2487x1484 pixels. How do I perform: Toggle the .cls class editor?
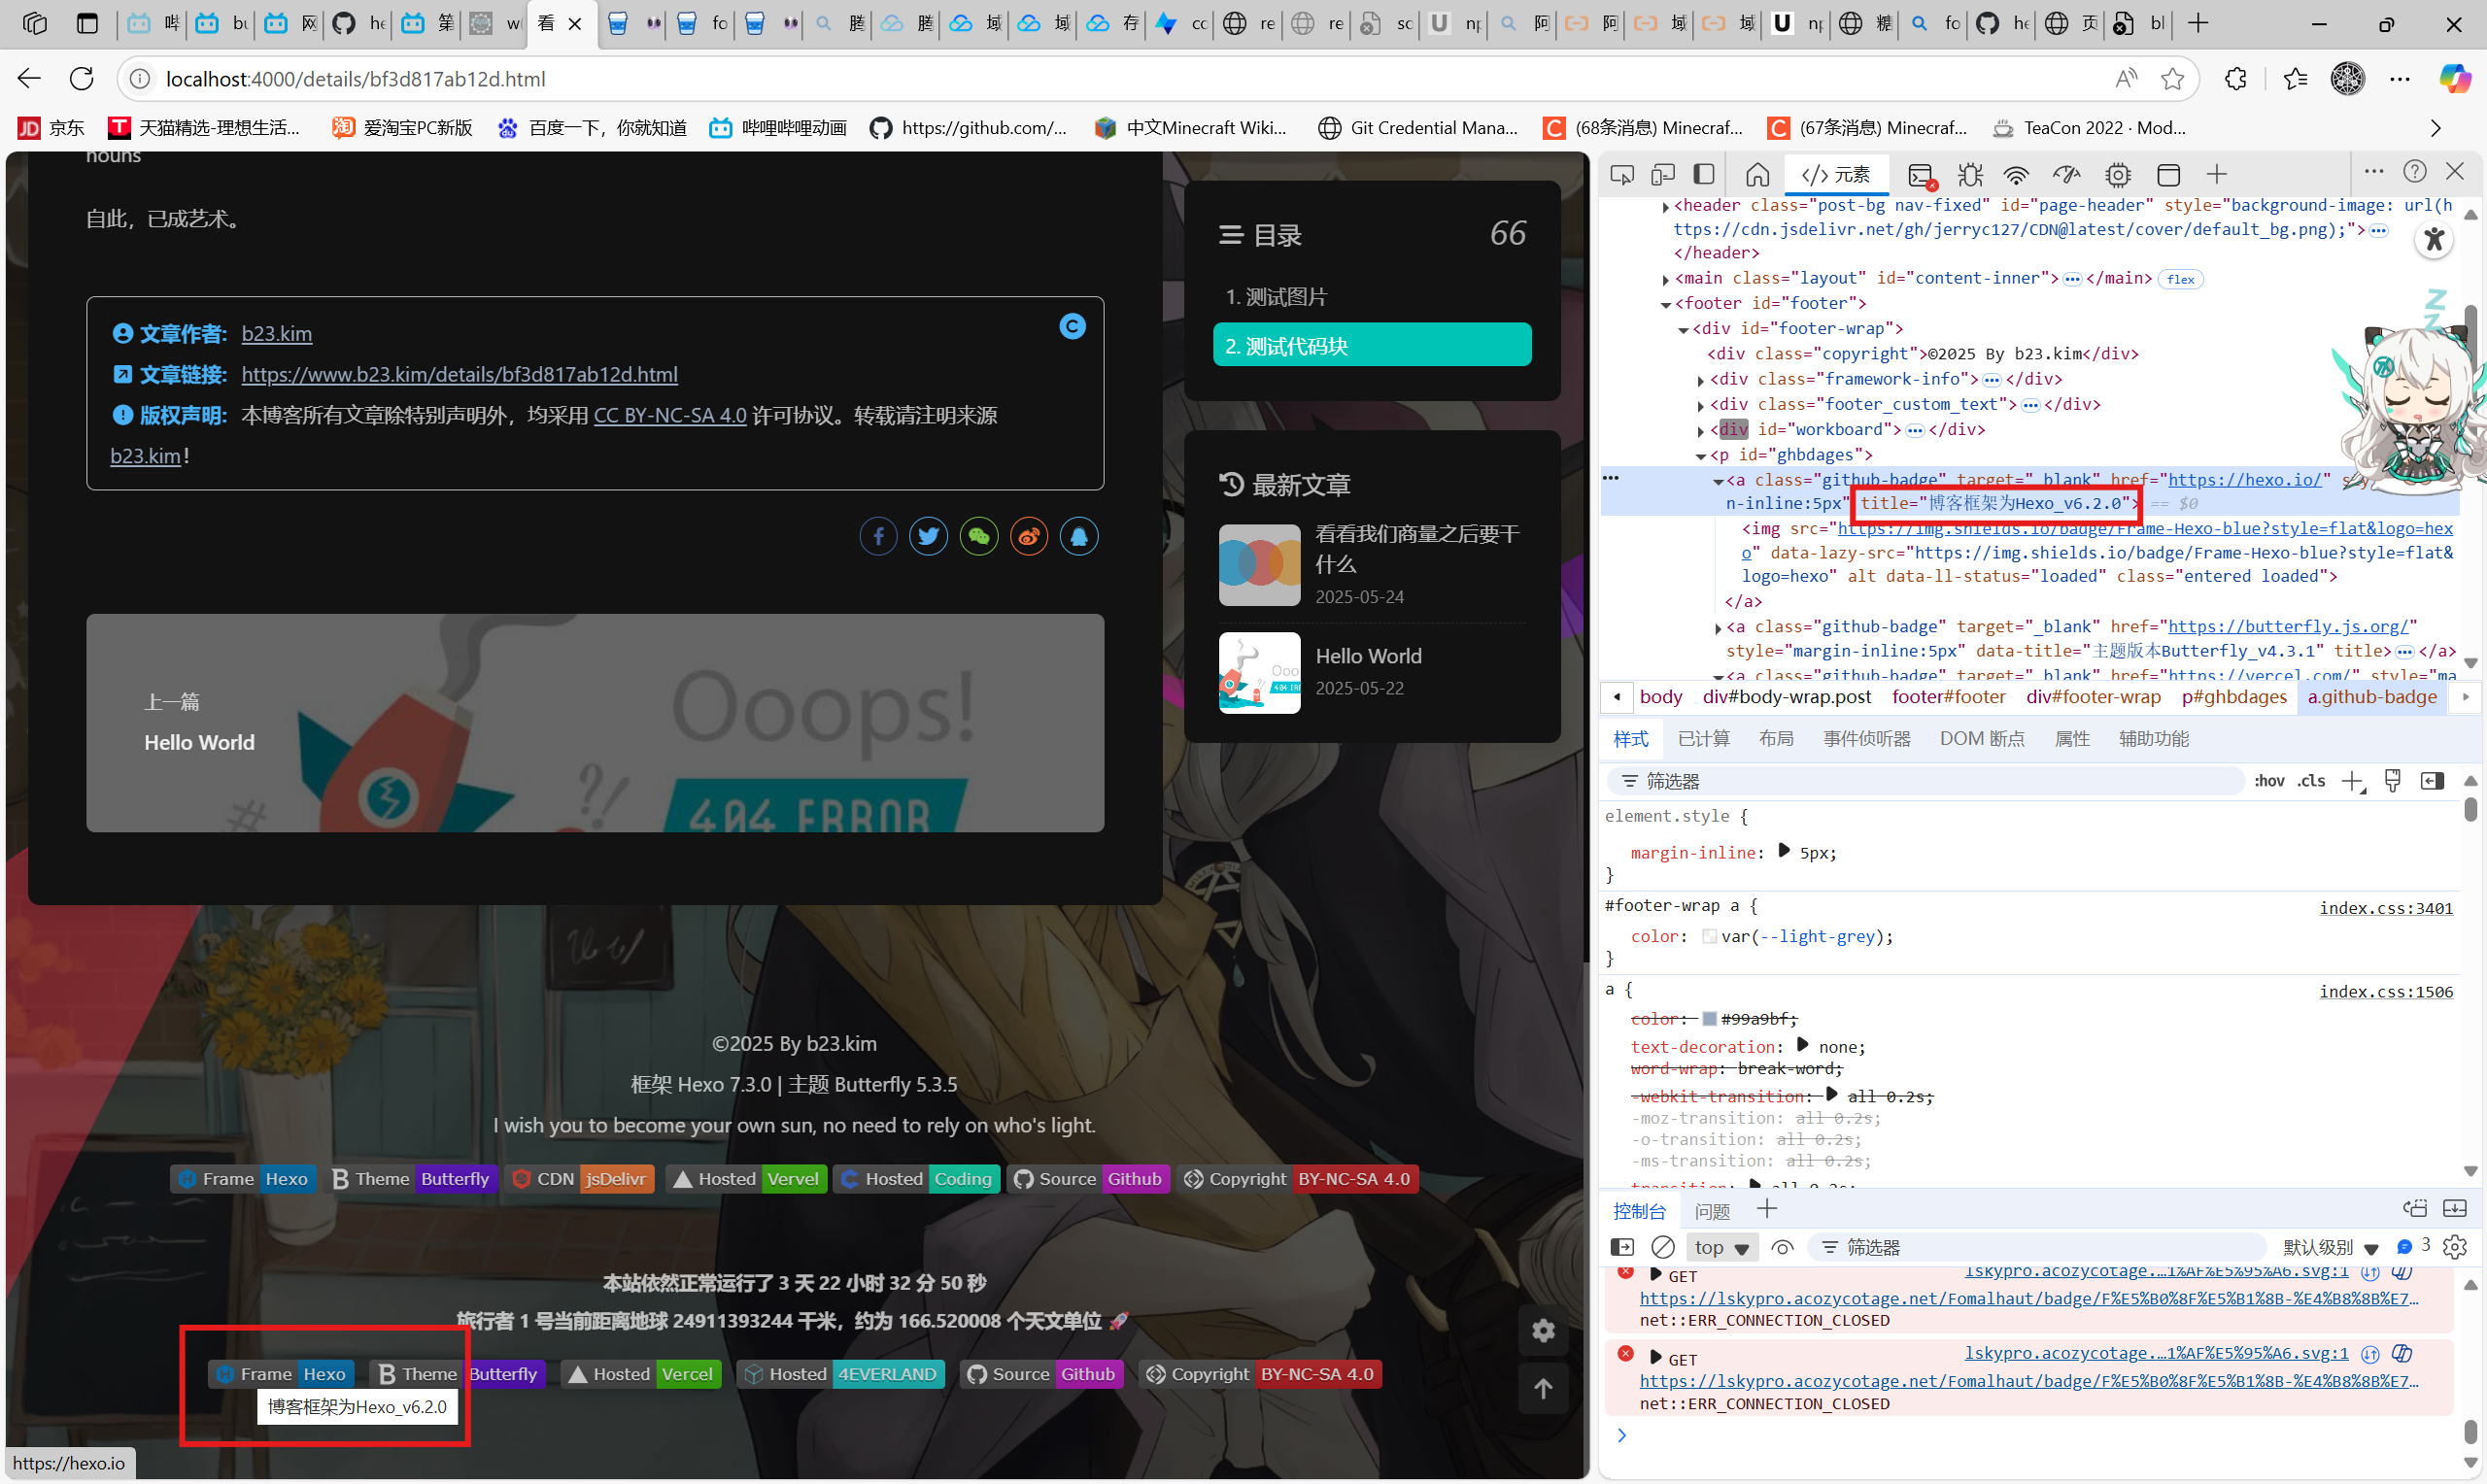click(x=2311, y=781)
